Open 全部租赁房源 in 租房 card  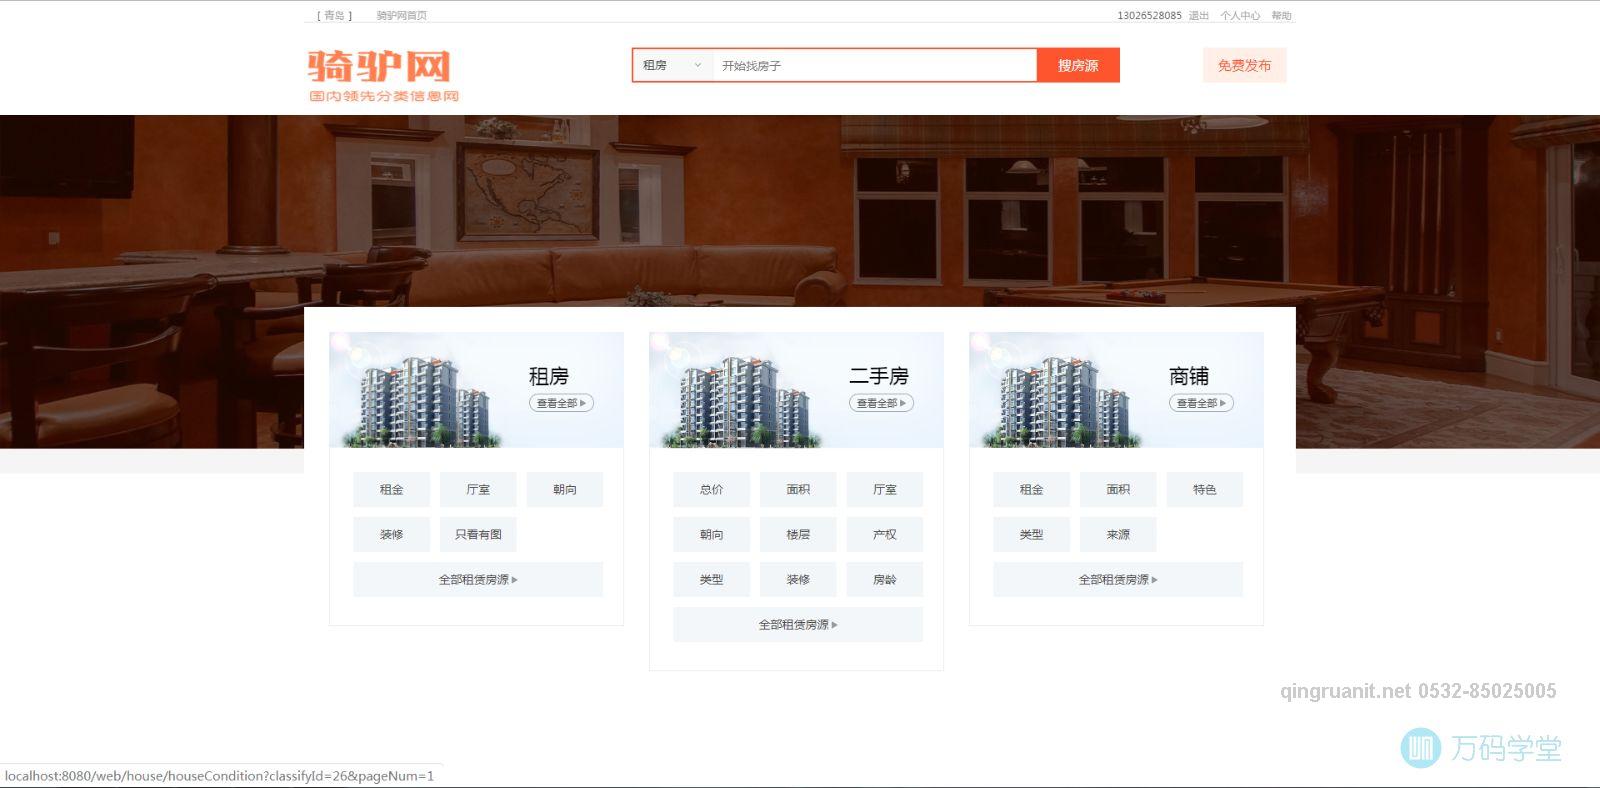478,579
